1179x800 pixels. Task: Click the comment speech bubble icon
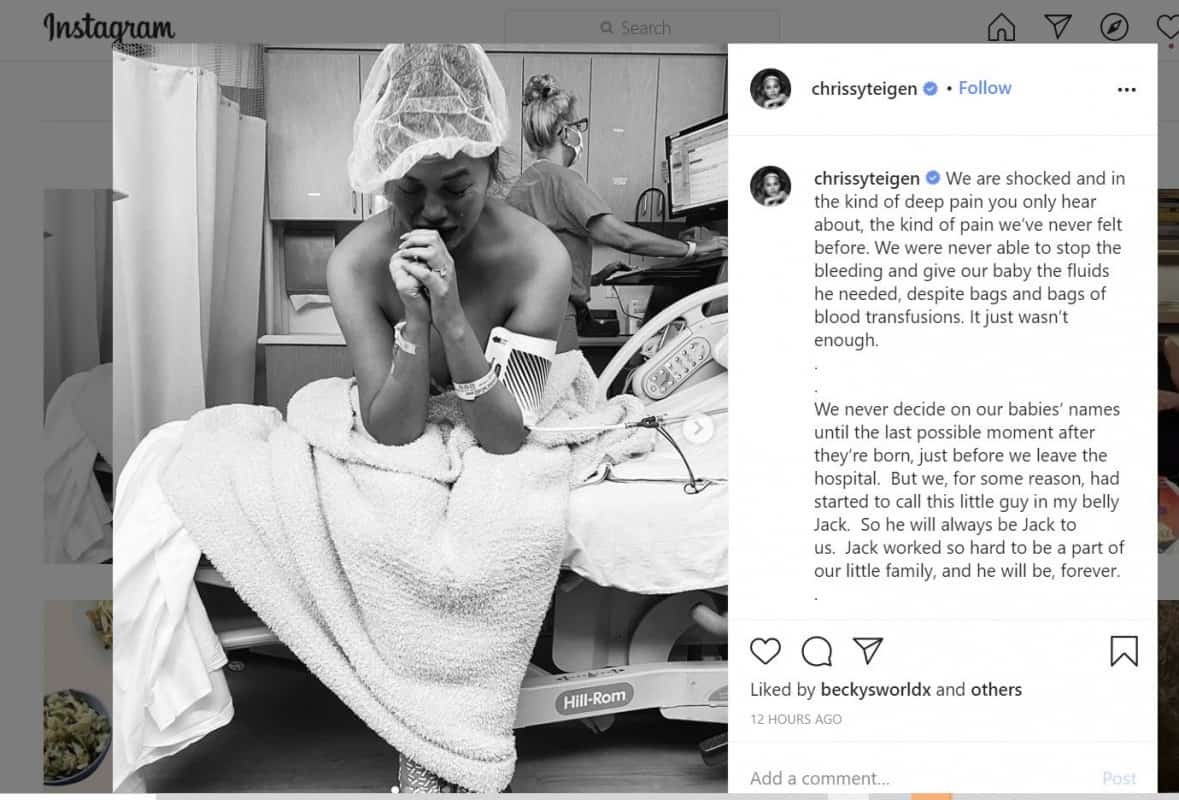coord(817,651)
